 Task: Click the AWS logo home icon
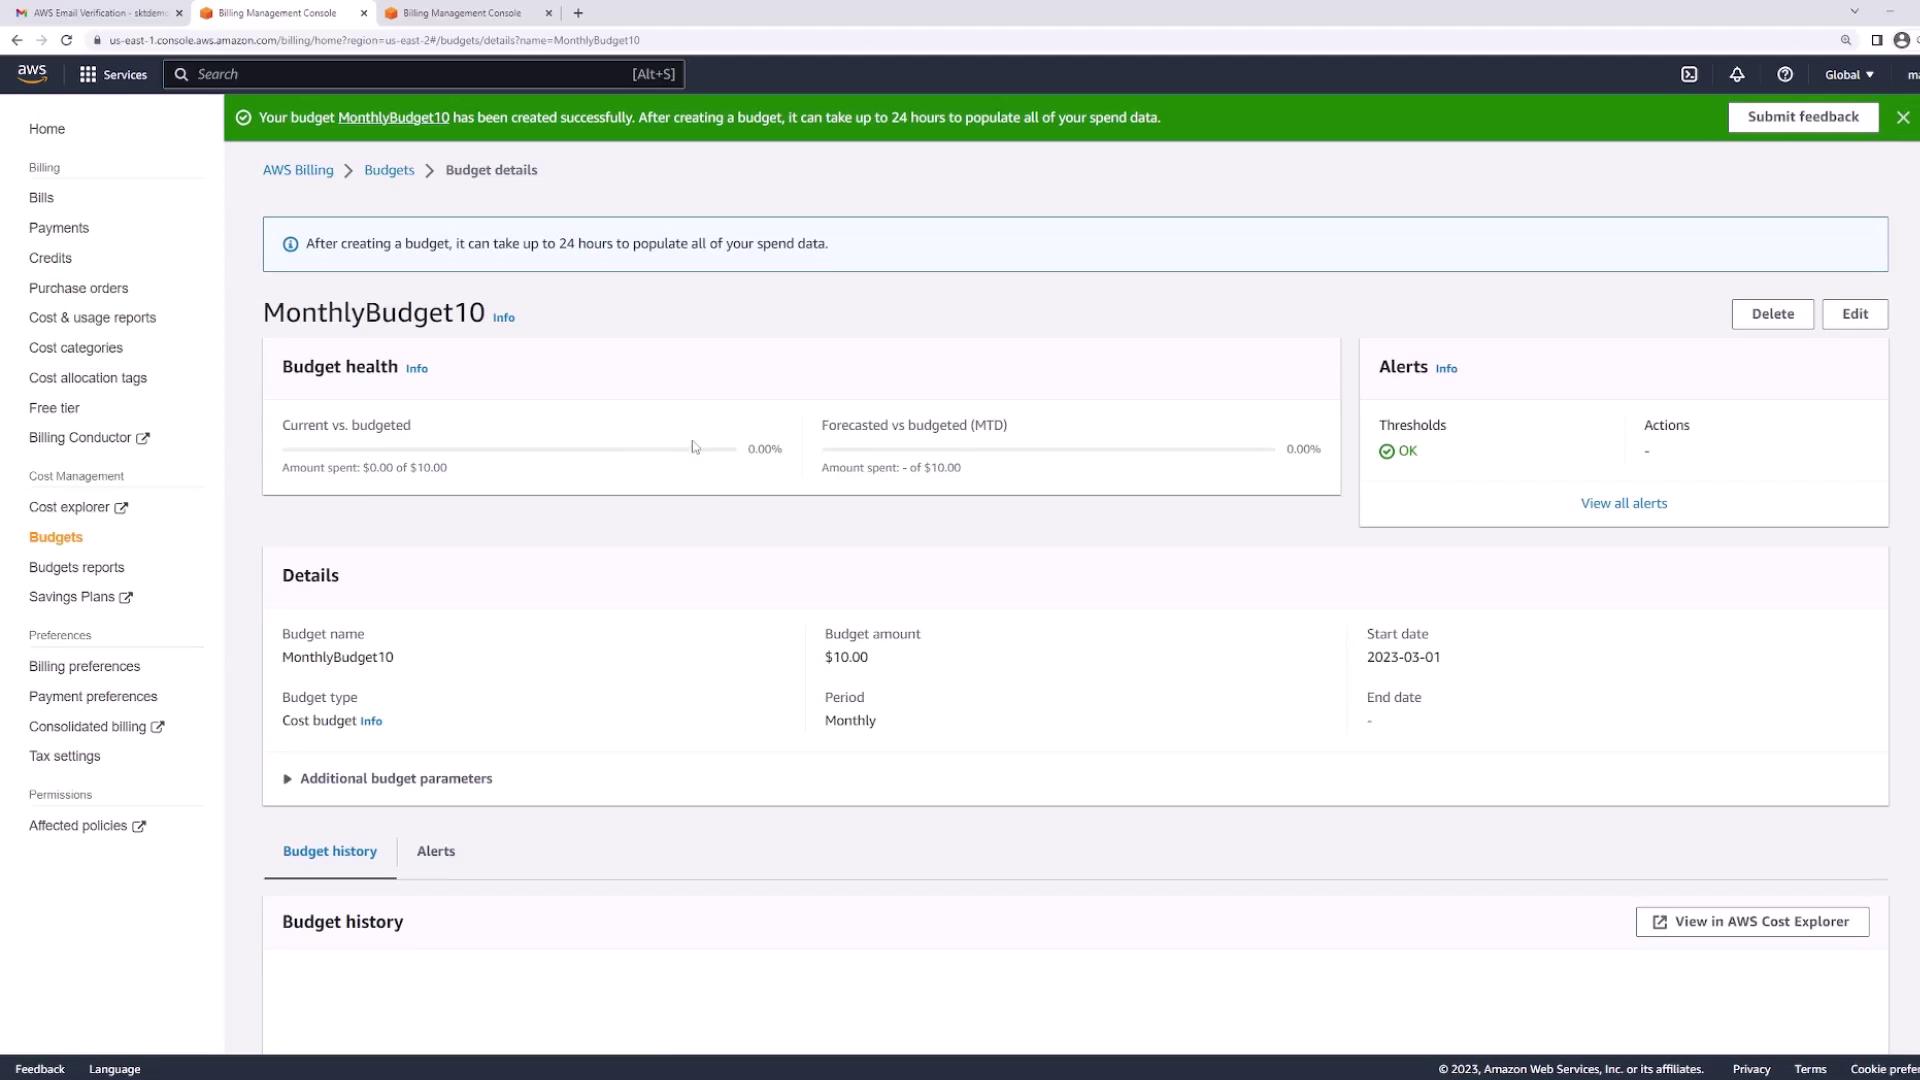[x=32, y=74]
